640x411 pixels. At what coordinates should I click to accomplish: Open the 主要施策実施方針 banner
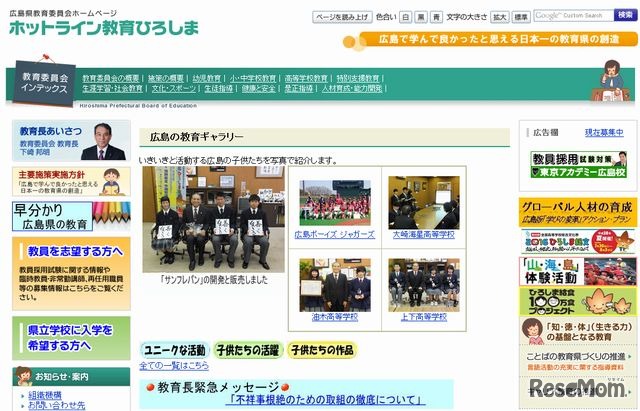pyautogui.click(x=71, y=181)
